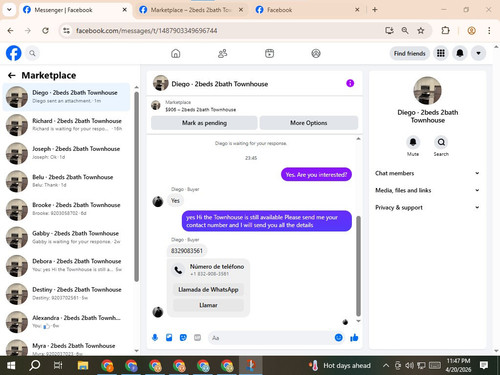
Task: Send a thumbs-up like
Action: pos(354,338)
